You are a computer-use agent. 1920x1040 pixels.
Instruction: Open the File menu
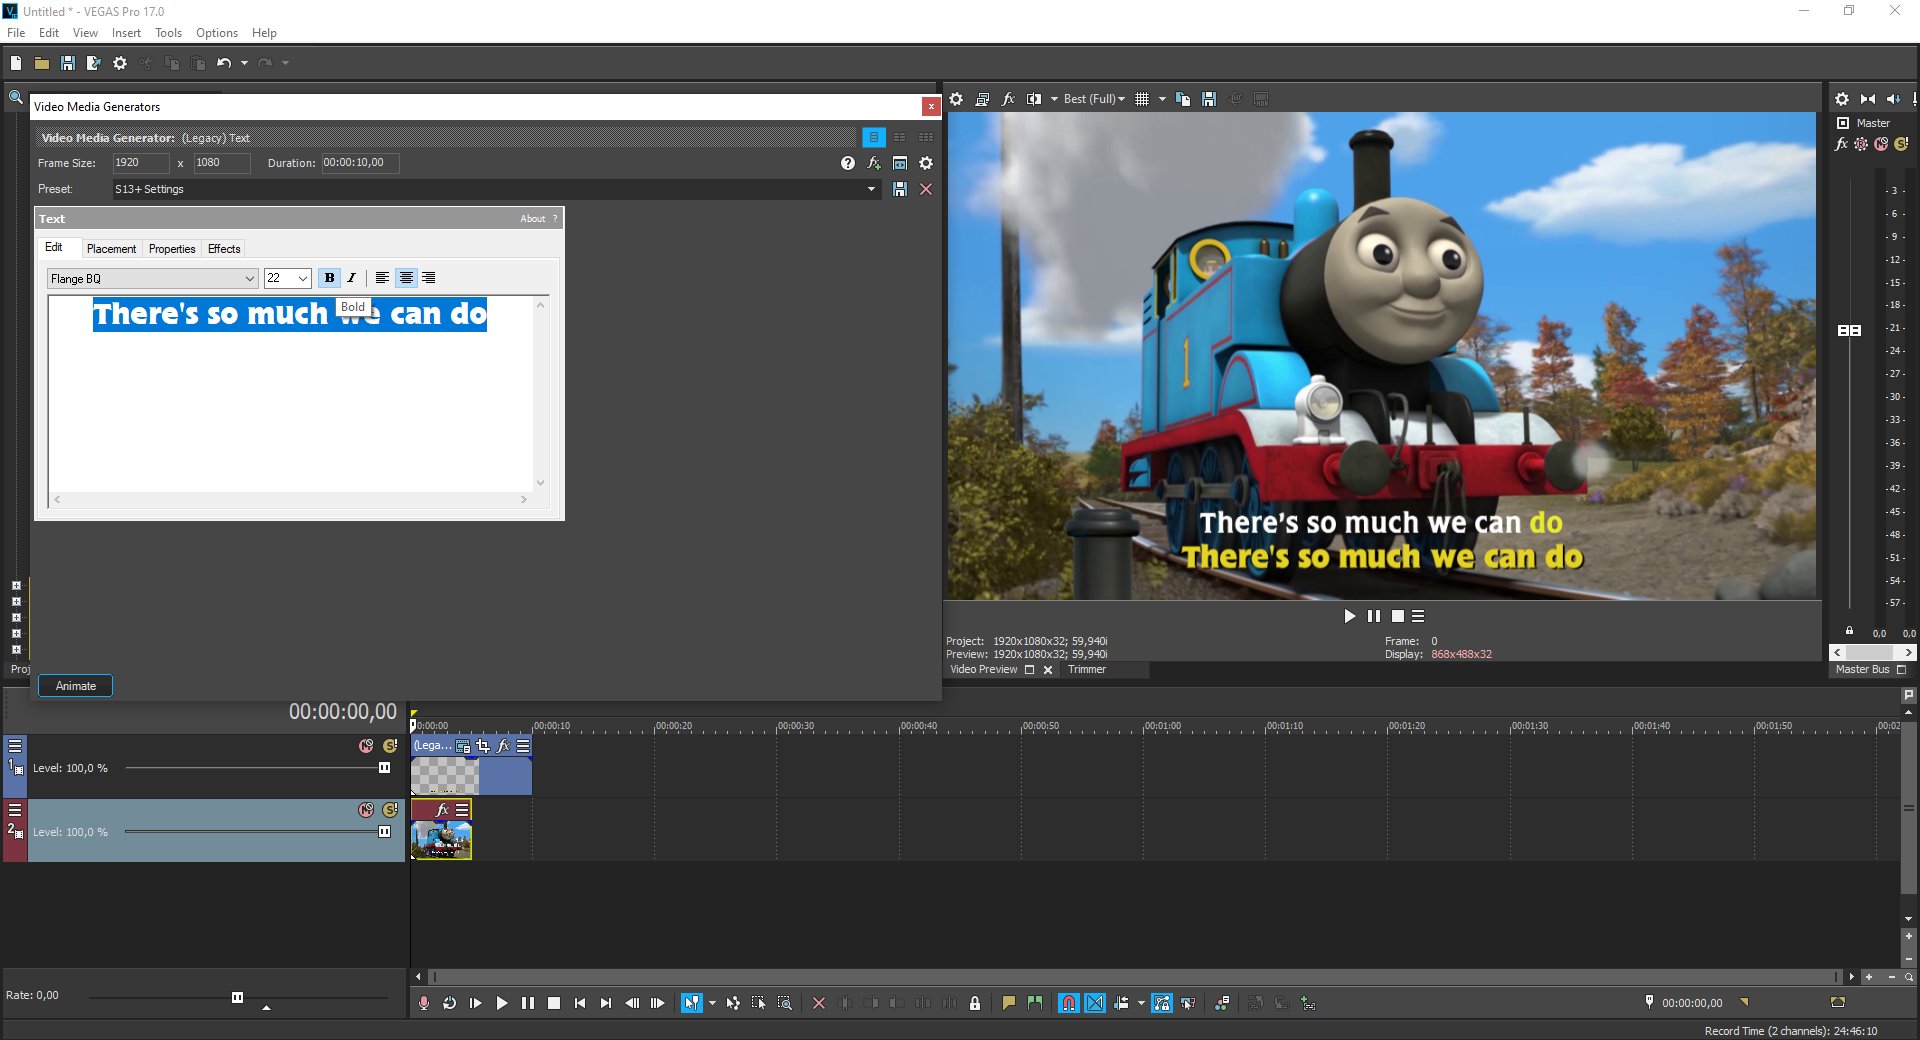[x=16, y=33]
